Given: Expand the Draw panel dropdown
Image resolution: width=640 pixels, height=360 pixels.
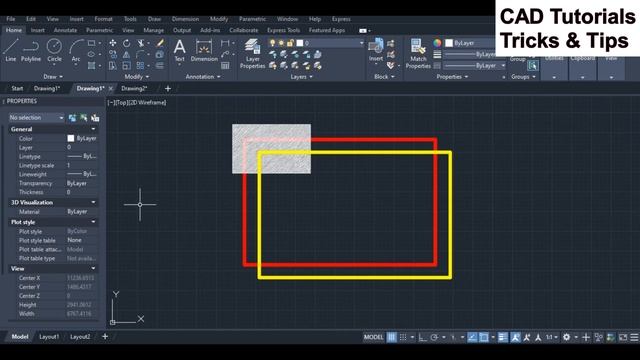Looking at the screenshot, I should [53, 77].
